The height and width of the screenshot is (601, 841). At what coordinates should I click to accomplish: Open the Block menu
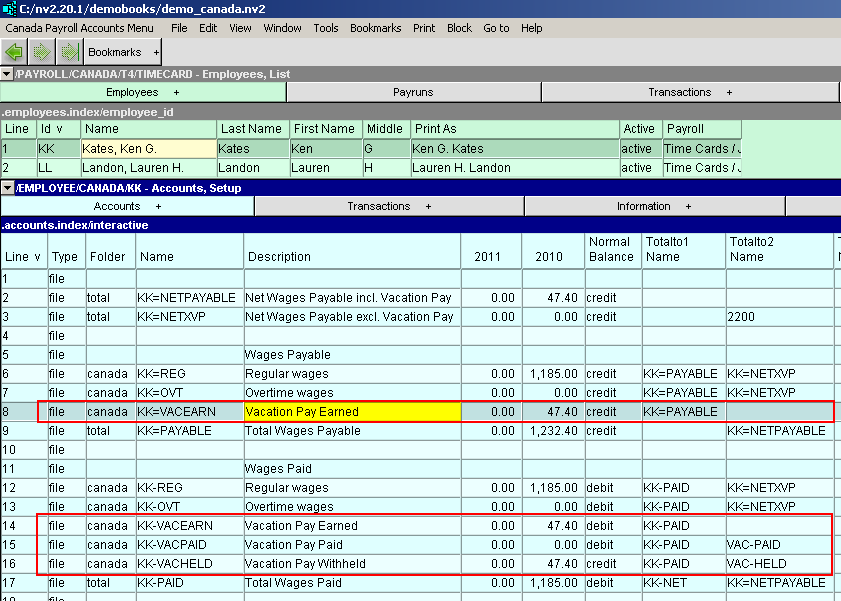coord(459,28)
